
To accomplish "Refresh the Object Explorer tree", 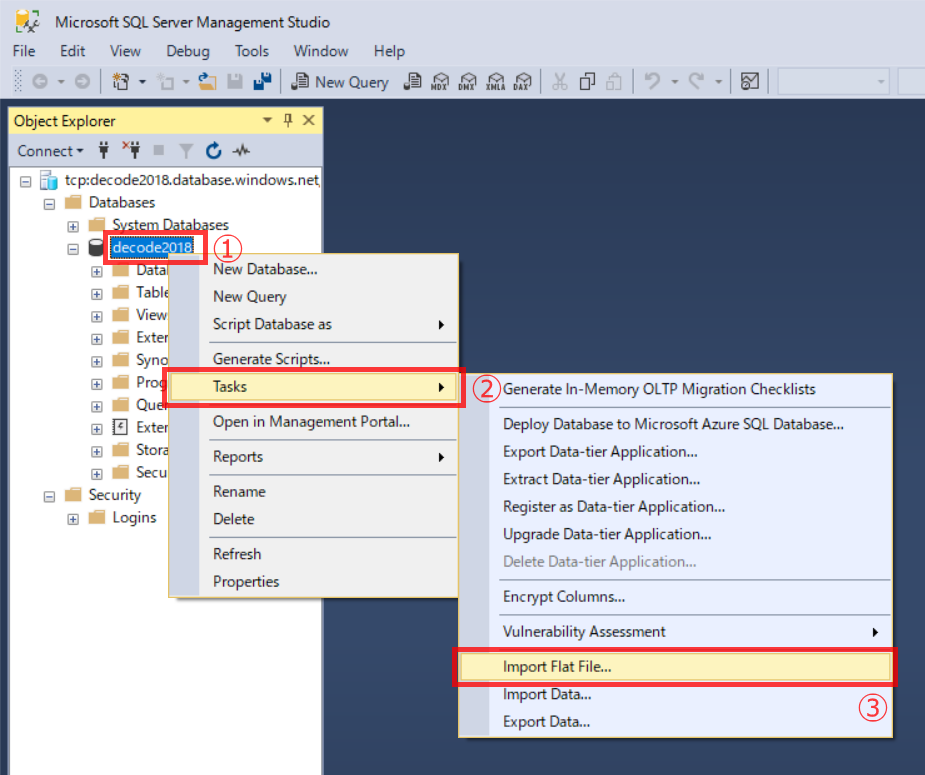I will coord(214,150).
